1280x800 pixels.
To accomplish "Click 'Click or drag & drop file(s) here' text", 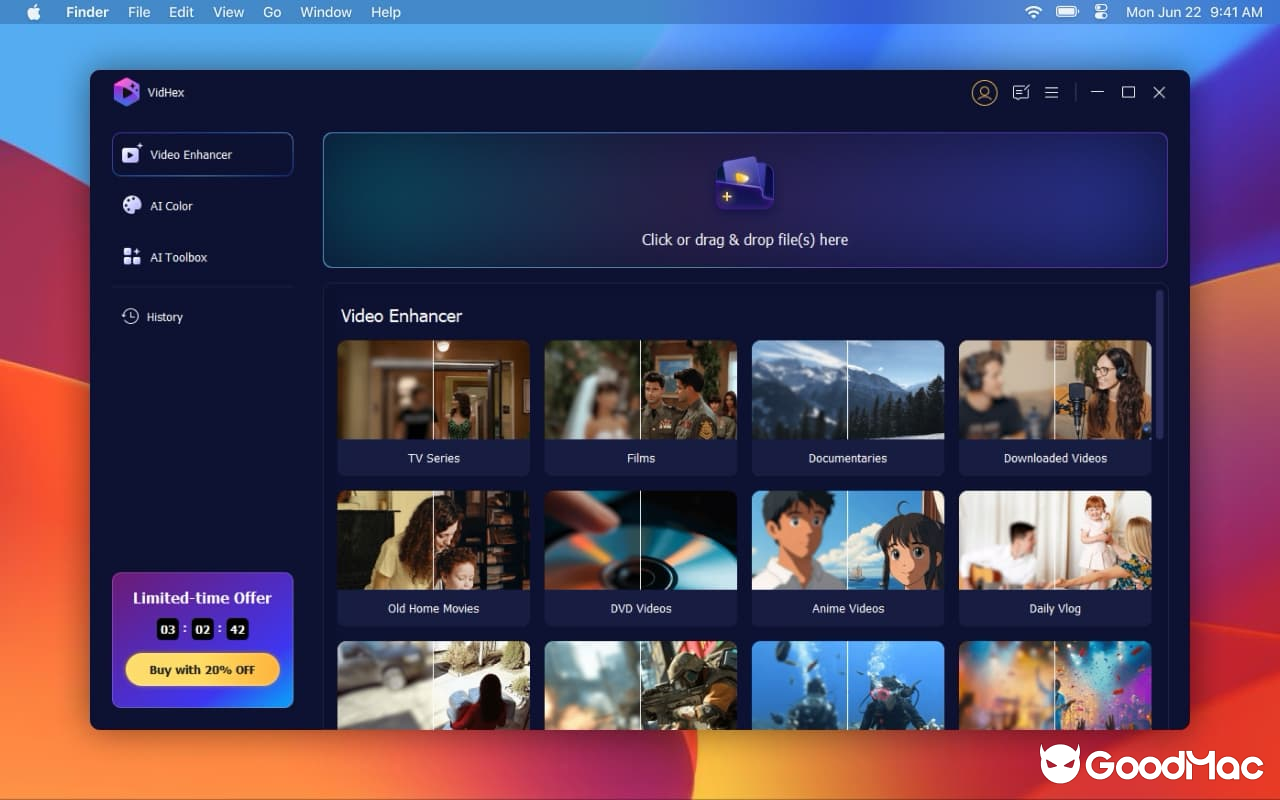I will point(745,240).
